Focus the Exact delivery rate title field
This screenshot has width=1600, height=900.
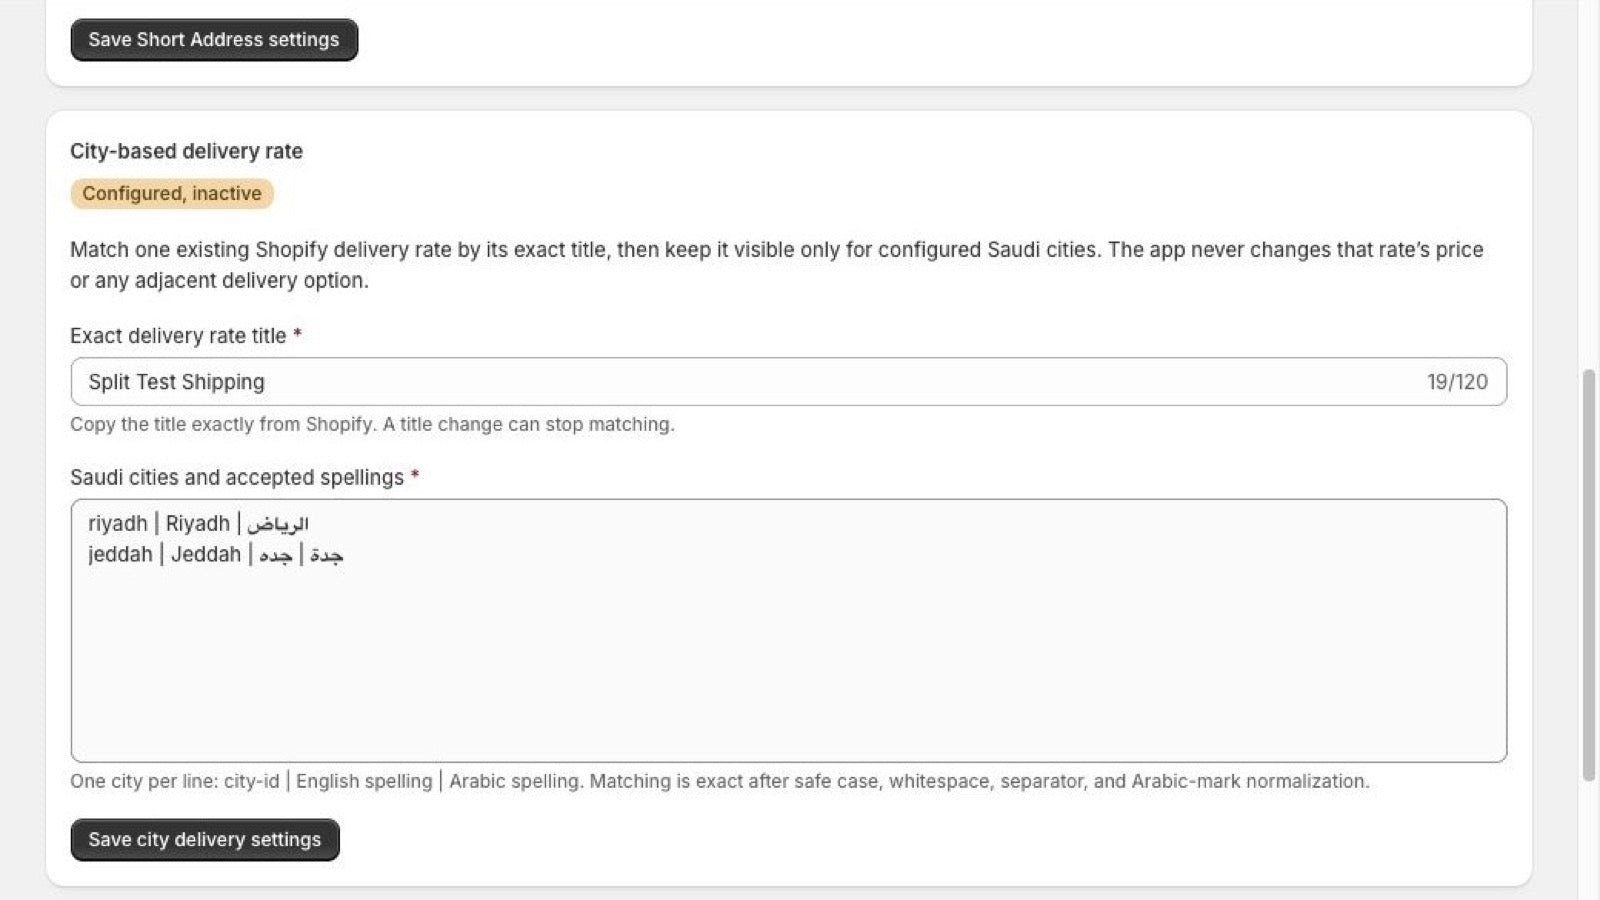(788, 382)
